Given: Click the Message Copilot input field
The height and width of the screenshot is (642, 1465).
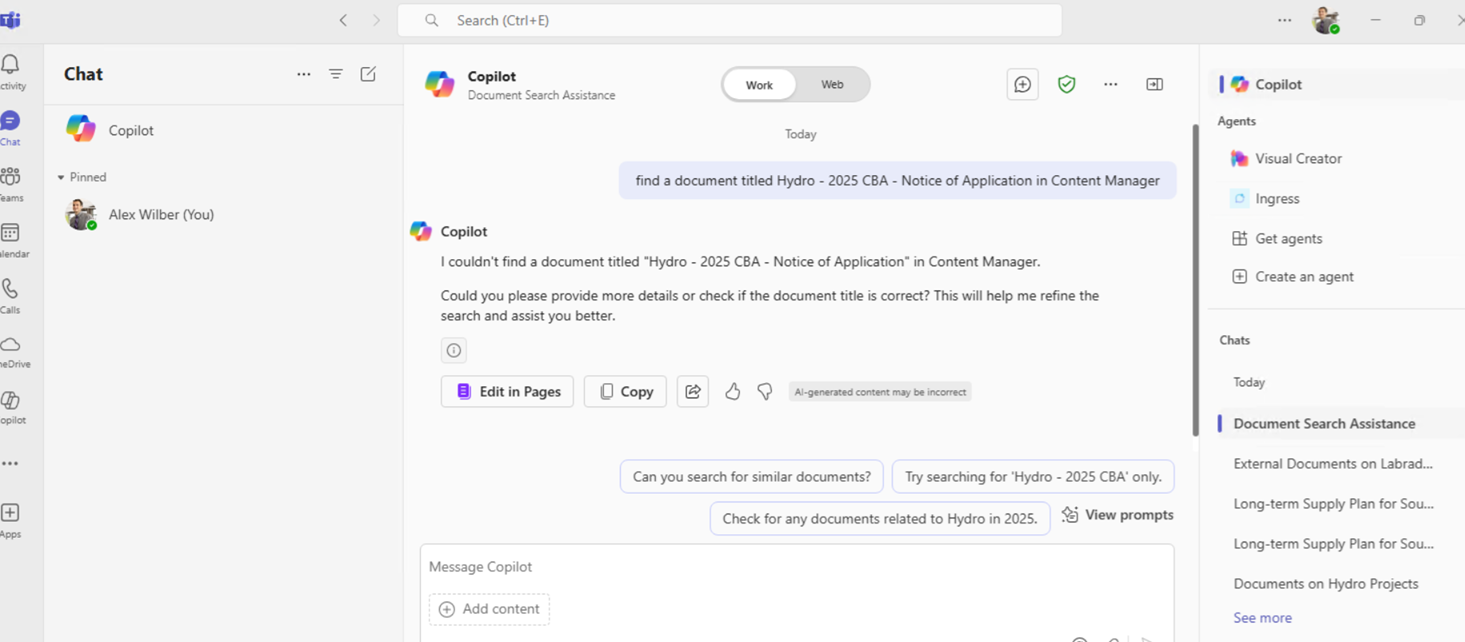Looking at the screenshot, I should (700, 567).
